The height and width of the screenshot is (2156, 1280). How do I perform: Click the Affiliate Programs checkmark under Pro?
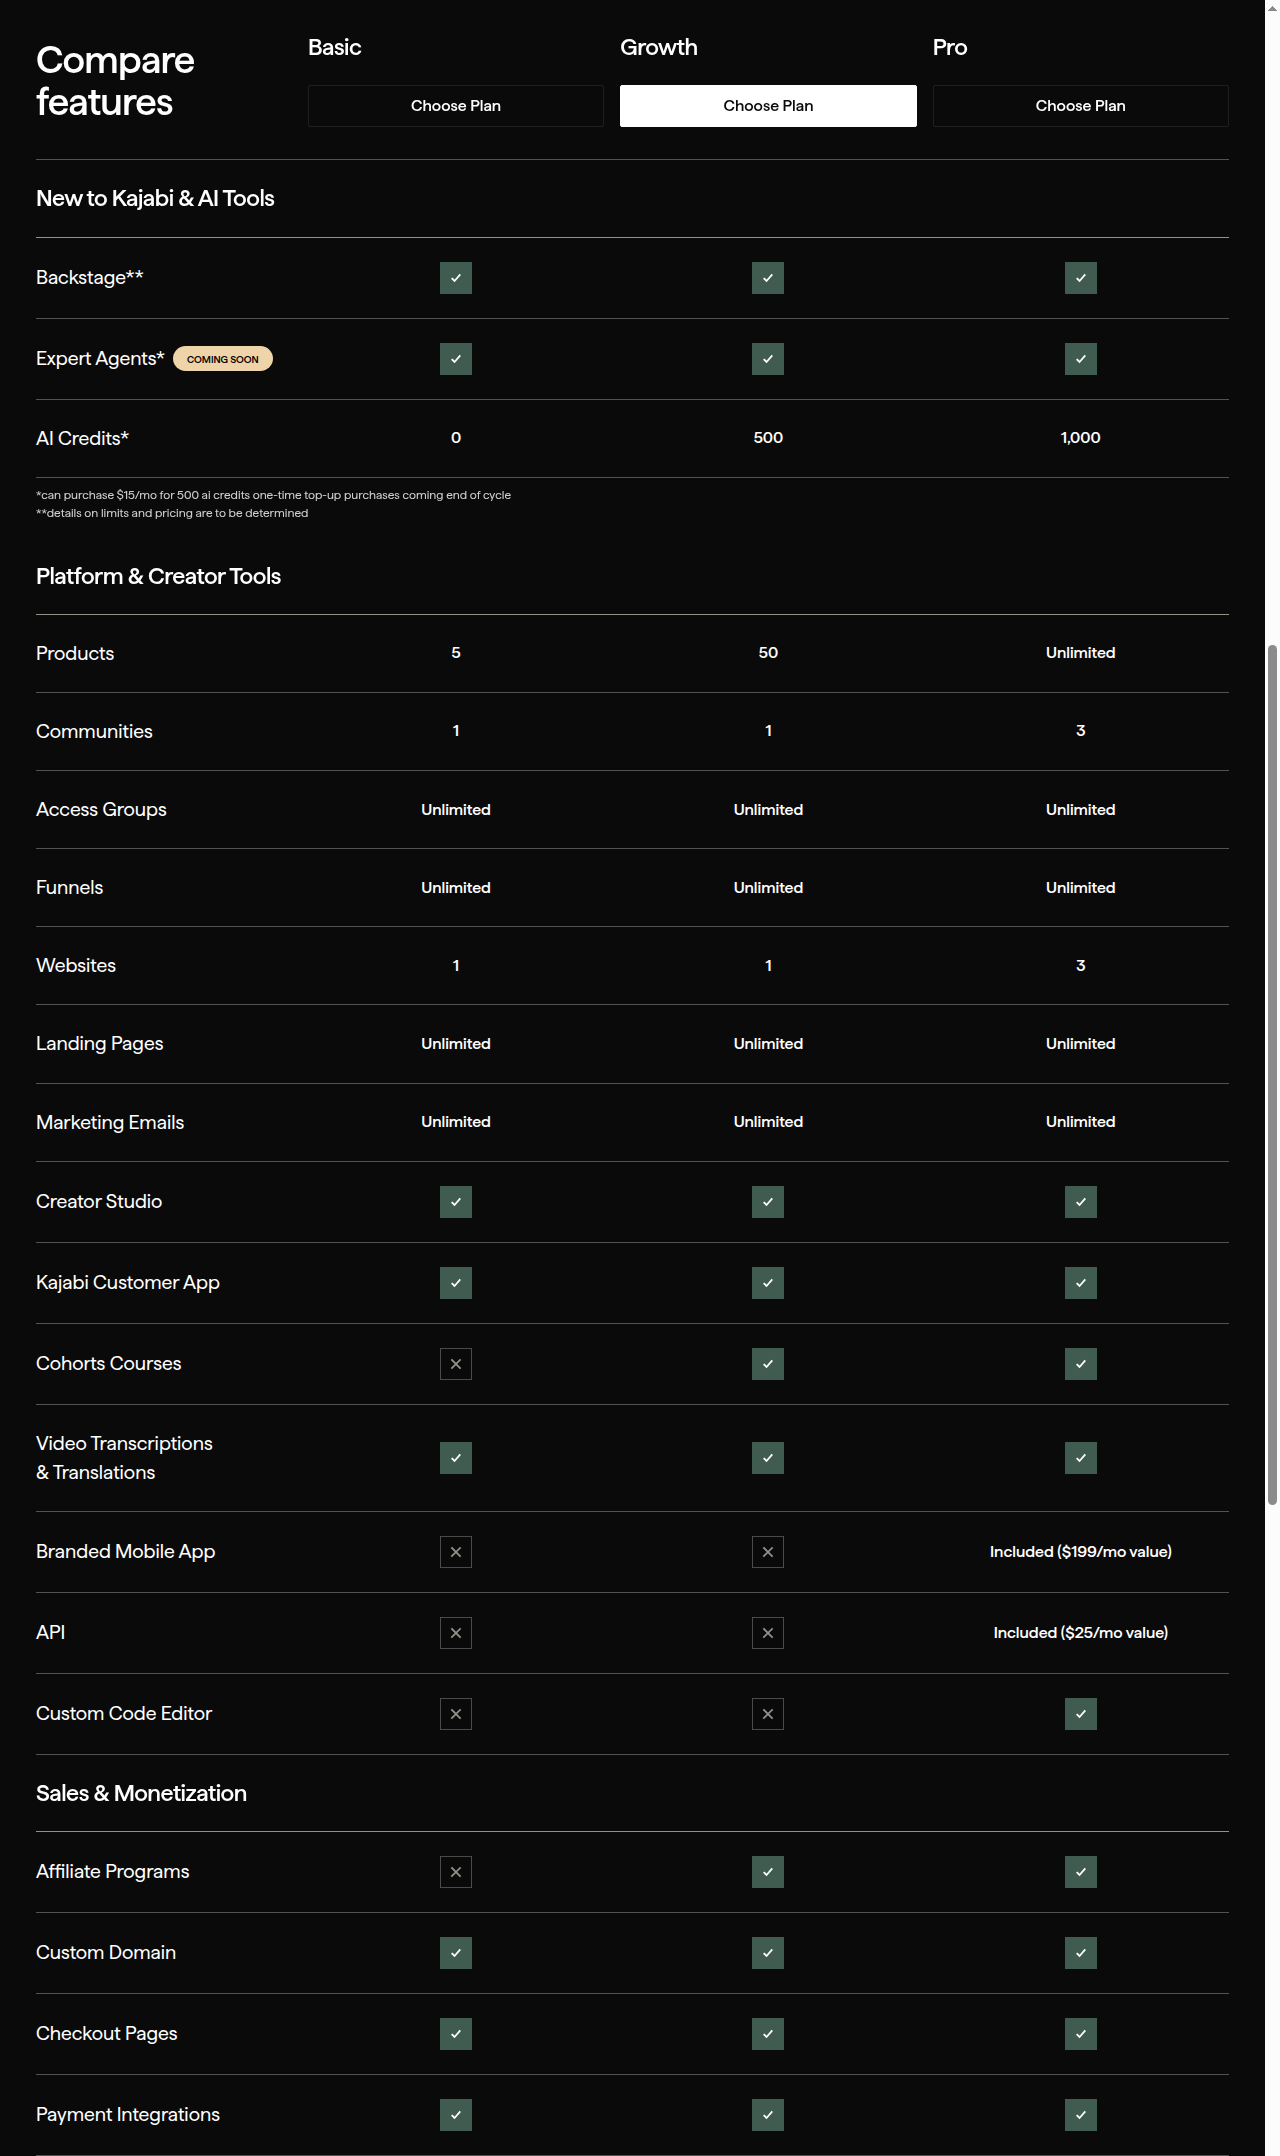[1081, 1872]
